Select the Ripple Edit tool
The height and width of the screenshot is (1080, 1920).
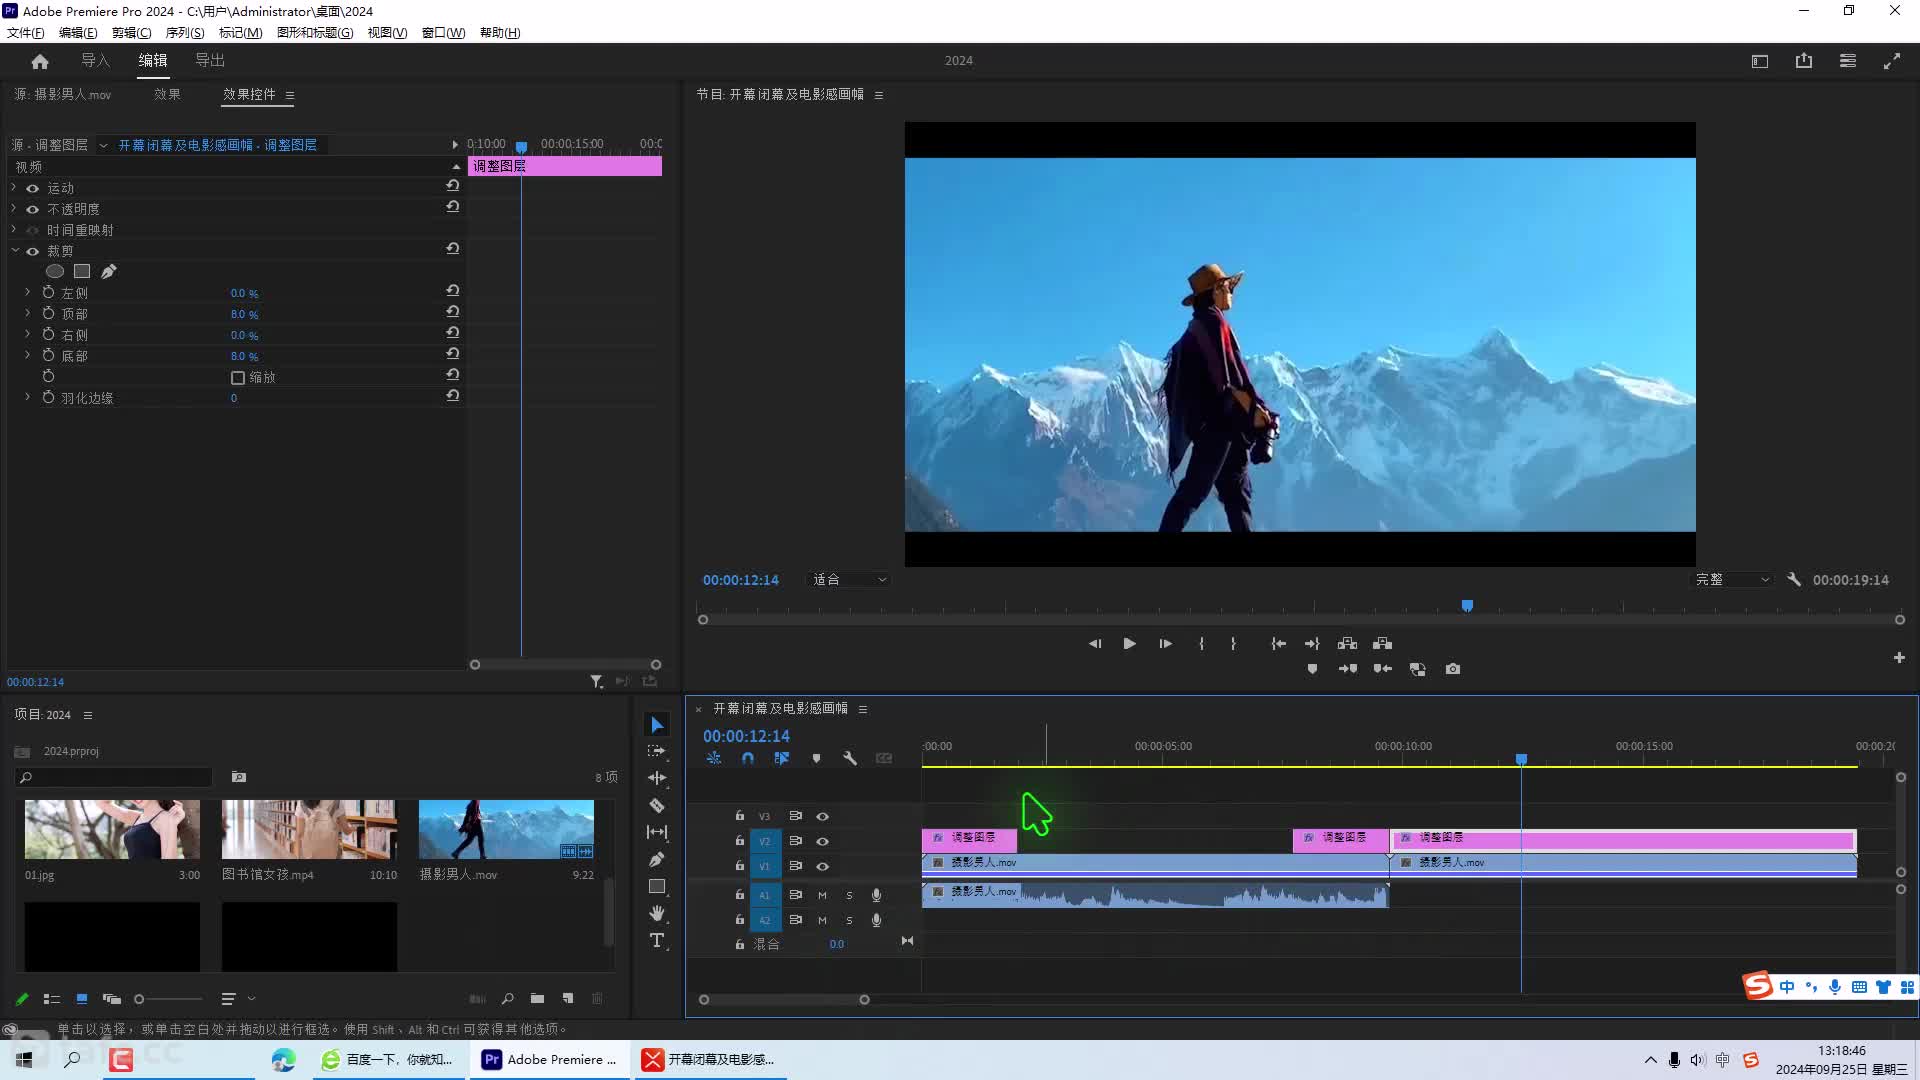[x=657, y=778]
